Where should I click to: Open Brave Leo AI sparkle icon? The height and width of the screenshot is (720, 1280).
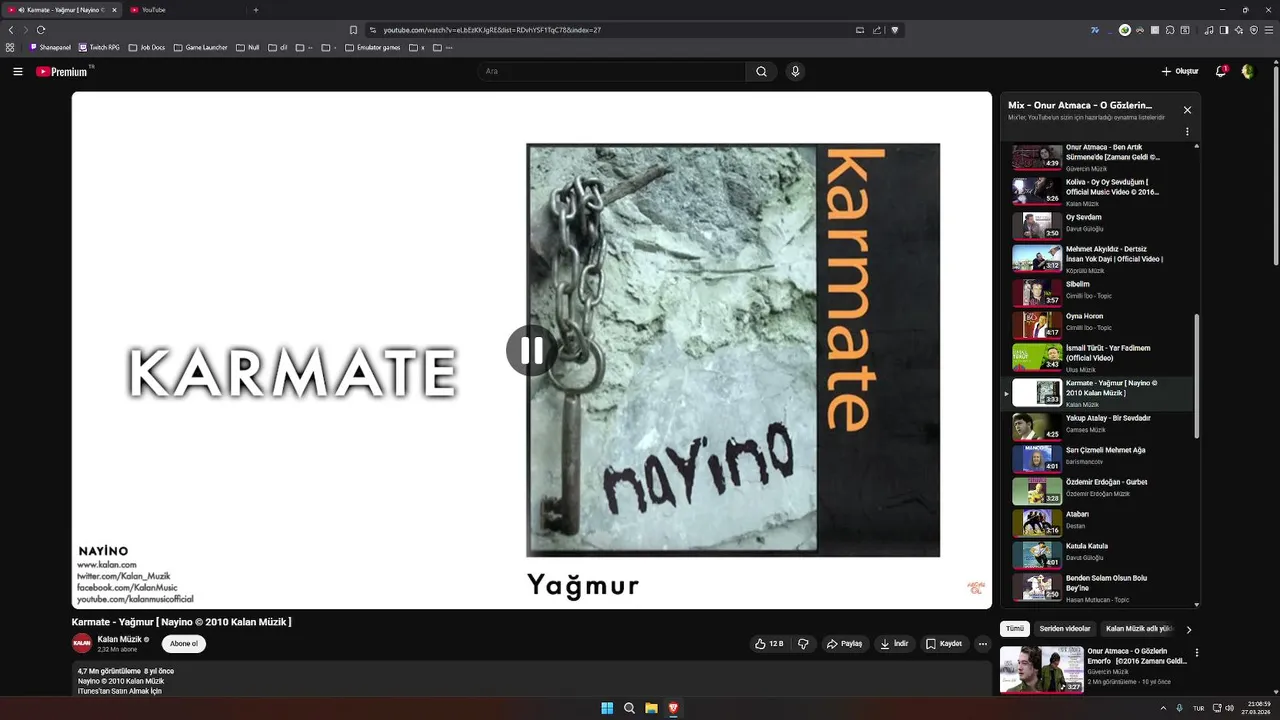1239,30
